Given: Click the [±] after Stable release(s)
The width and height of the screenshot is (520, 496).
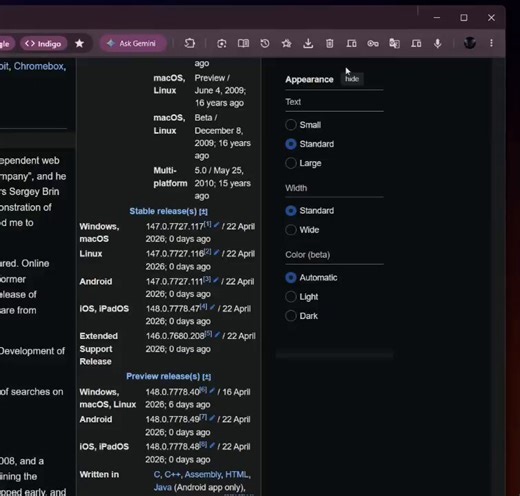Looking at the screenshot, I should 203,212.
